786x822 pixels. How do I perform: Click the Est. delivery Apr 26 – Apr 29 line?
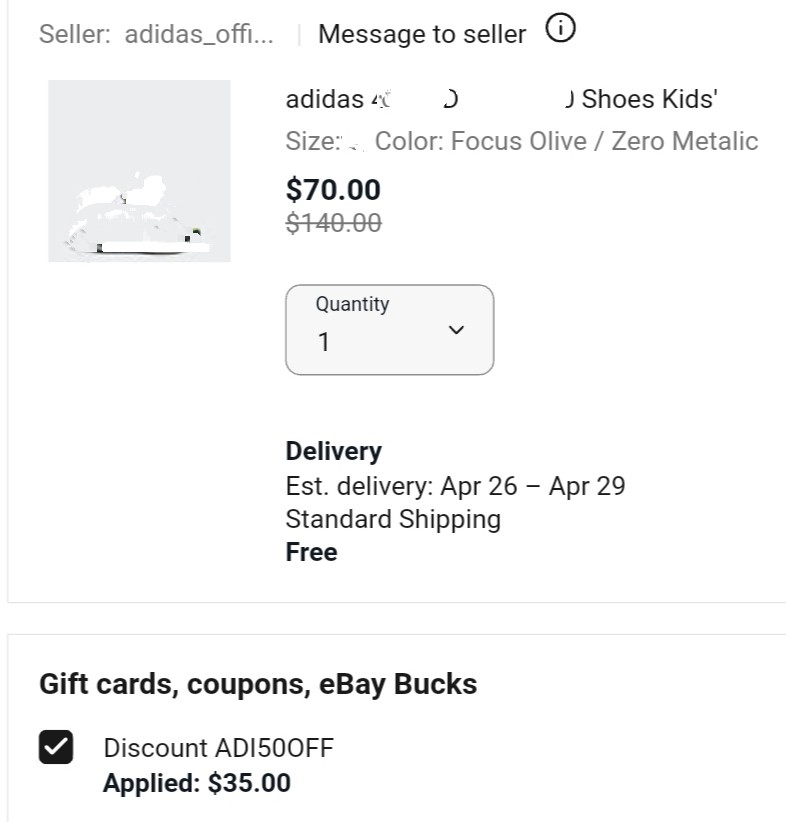[x=456, y=486]
